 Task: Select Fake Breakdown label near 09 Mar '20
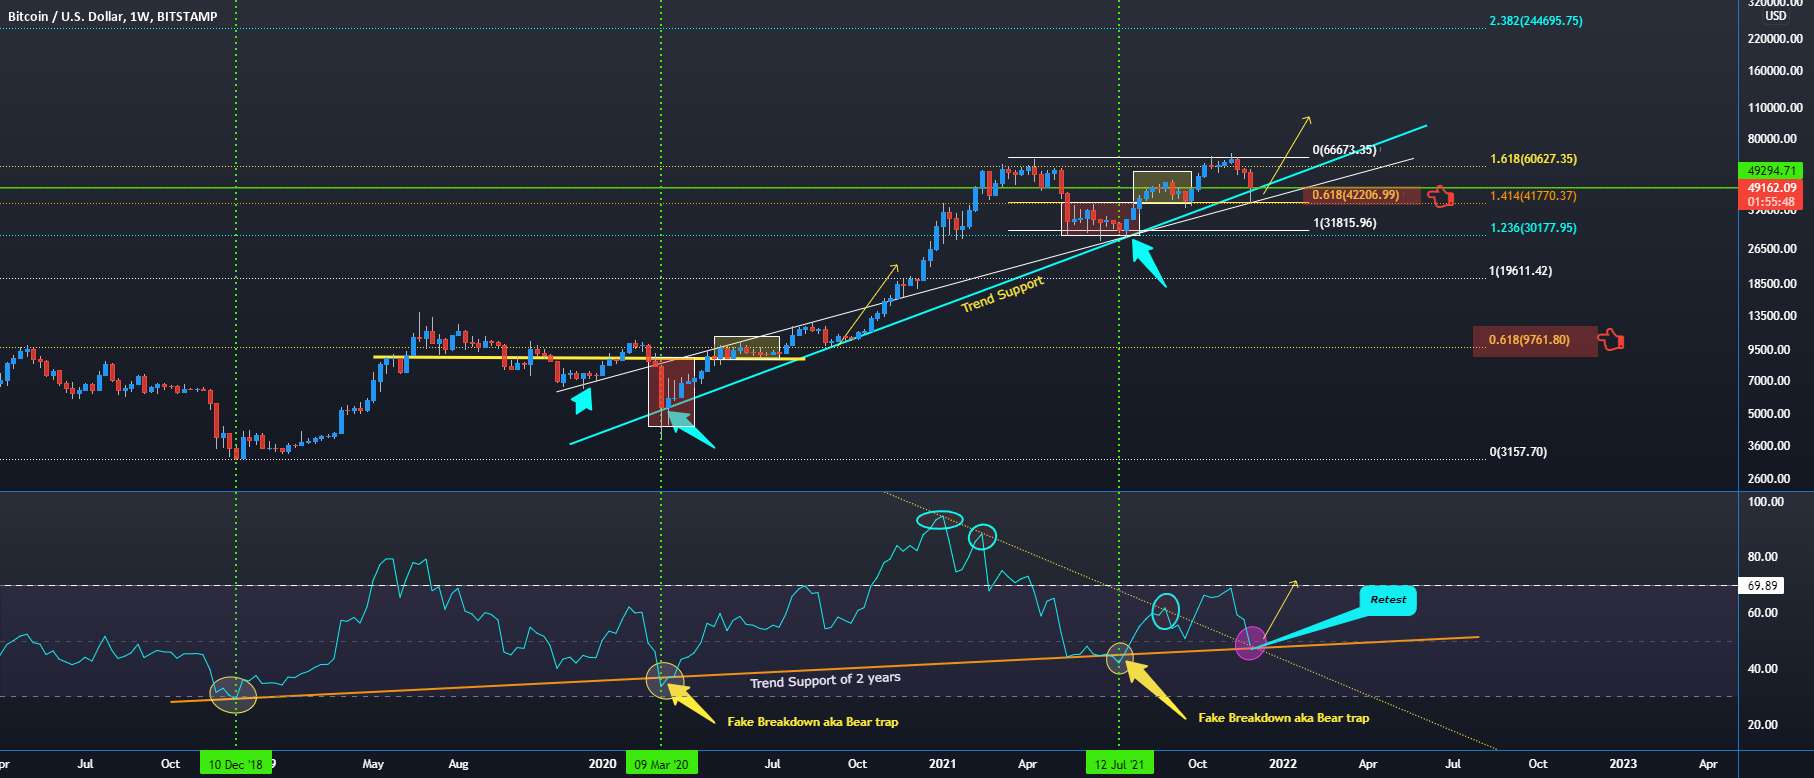(x=812, y=722)
